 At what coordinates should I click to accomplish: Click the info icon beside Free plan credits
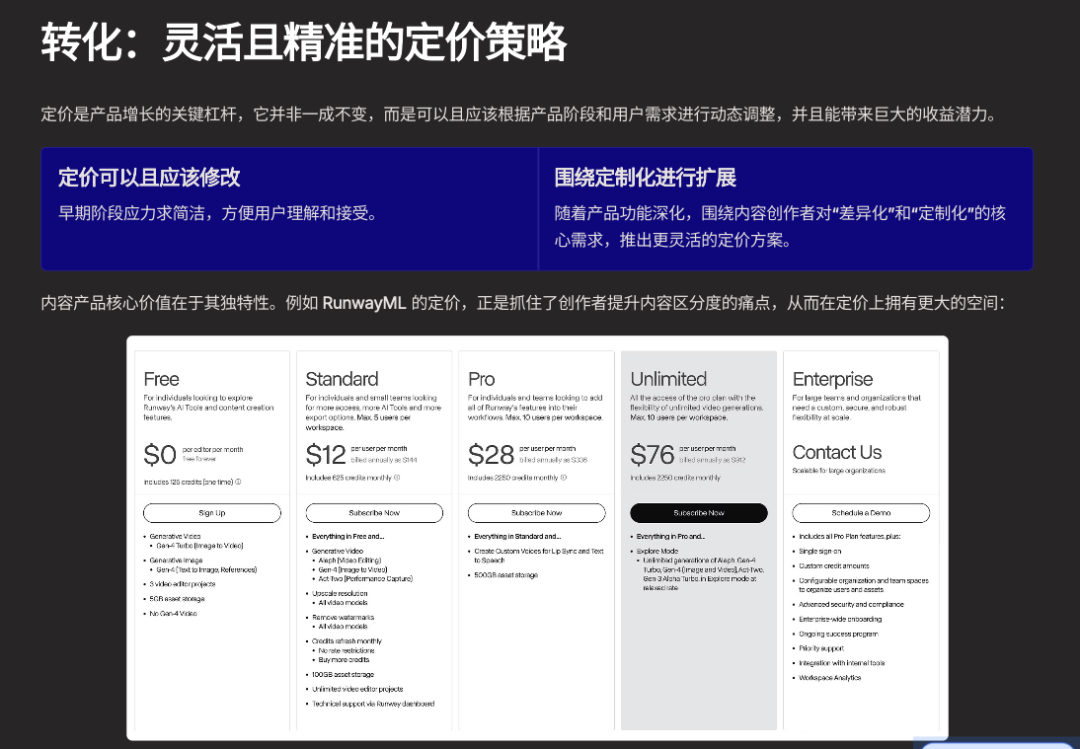pos(238,482)
